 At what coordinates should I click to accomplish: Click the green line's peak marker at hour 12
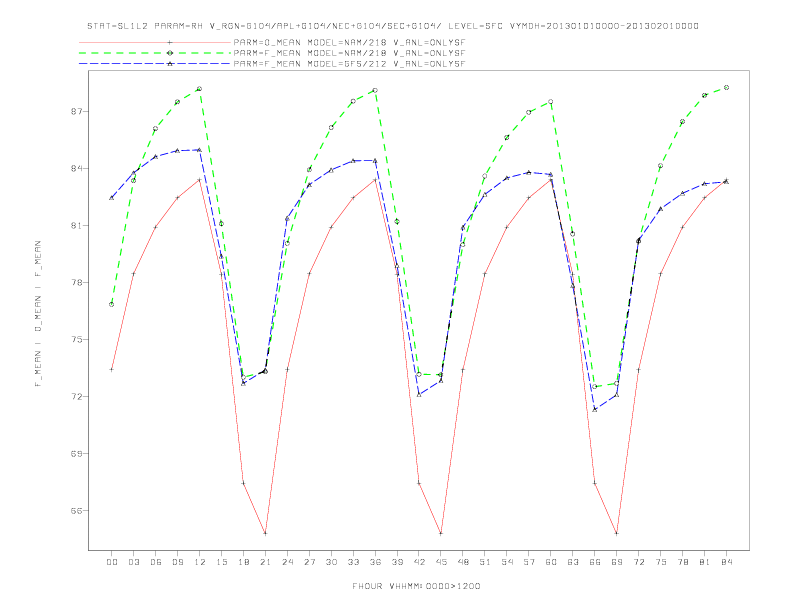tap(200, 89)
